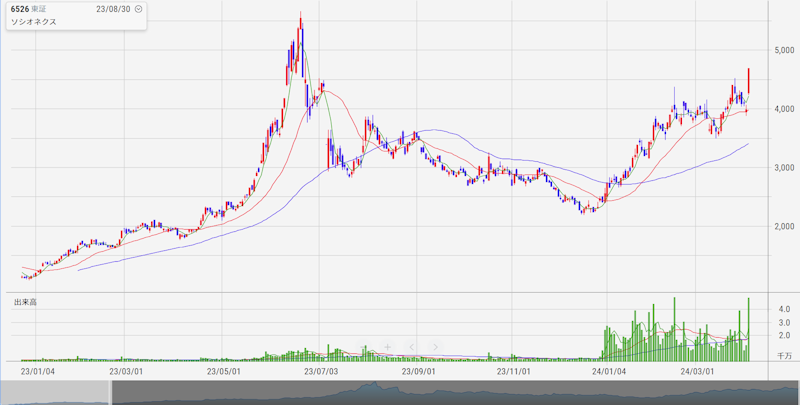Click the selected range in bottom navigator
Image resolution: width=800 pixels, height=405 pixels.
click(456, 393)
